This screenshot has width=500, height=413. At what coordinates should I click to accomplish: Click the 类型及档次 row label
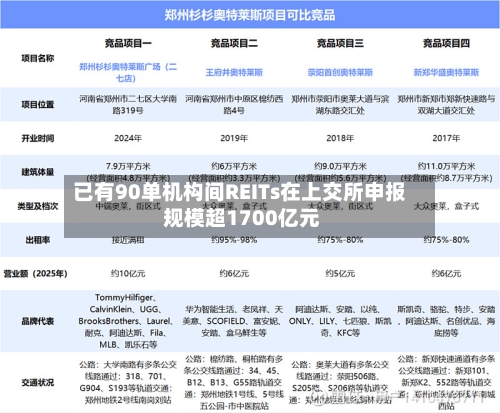38,206
